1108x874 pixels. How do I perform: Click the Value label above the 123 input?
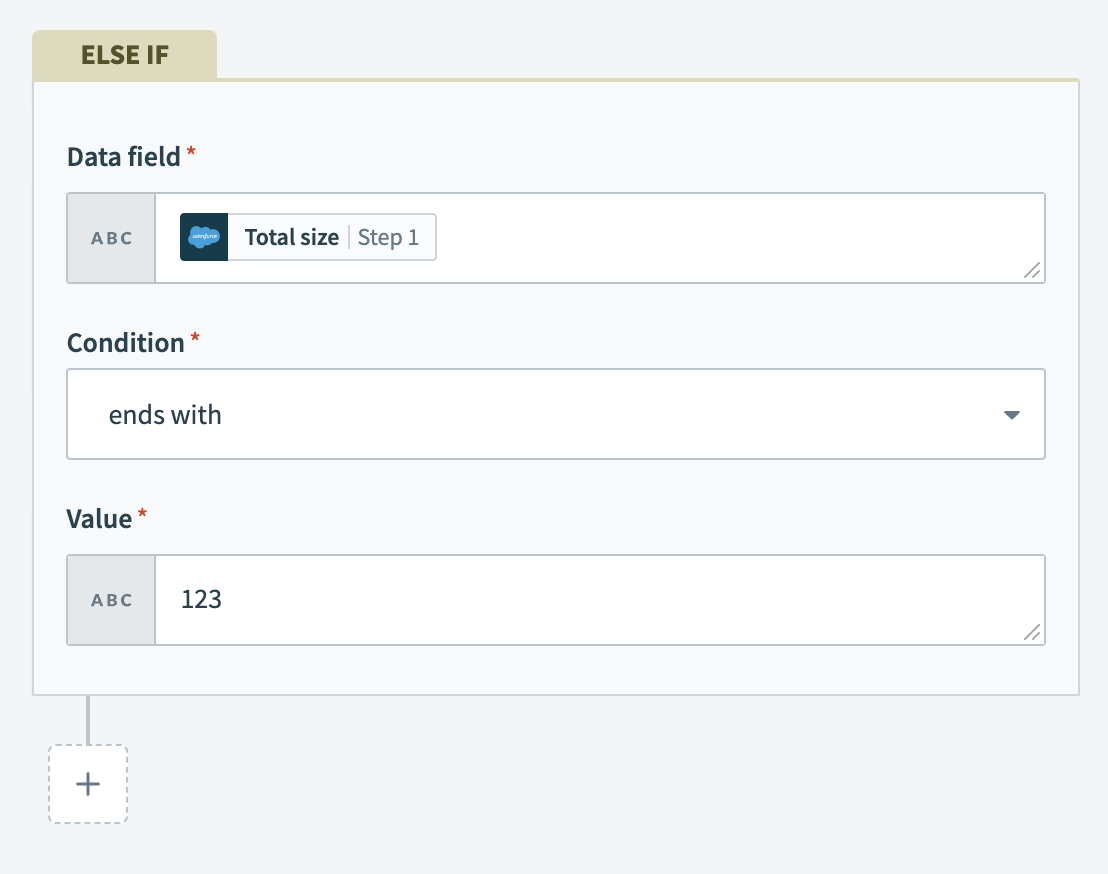(101, 519)
